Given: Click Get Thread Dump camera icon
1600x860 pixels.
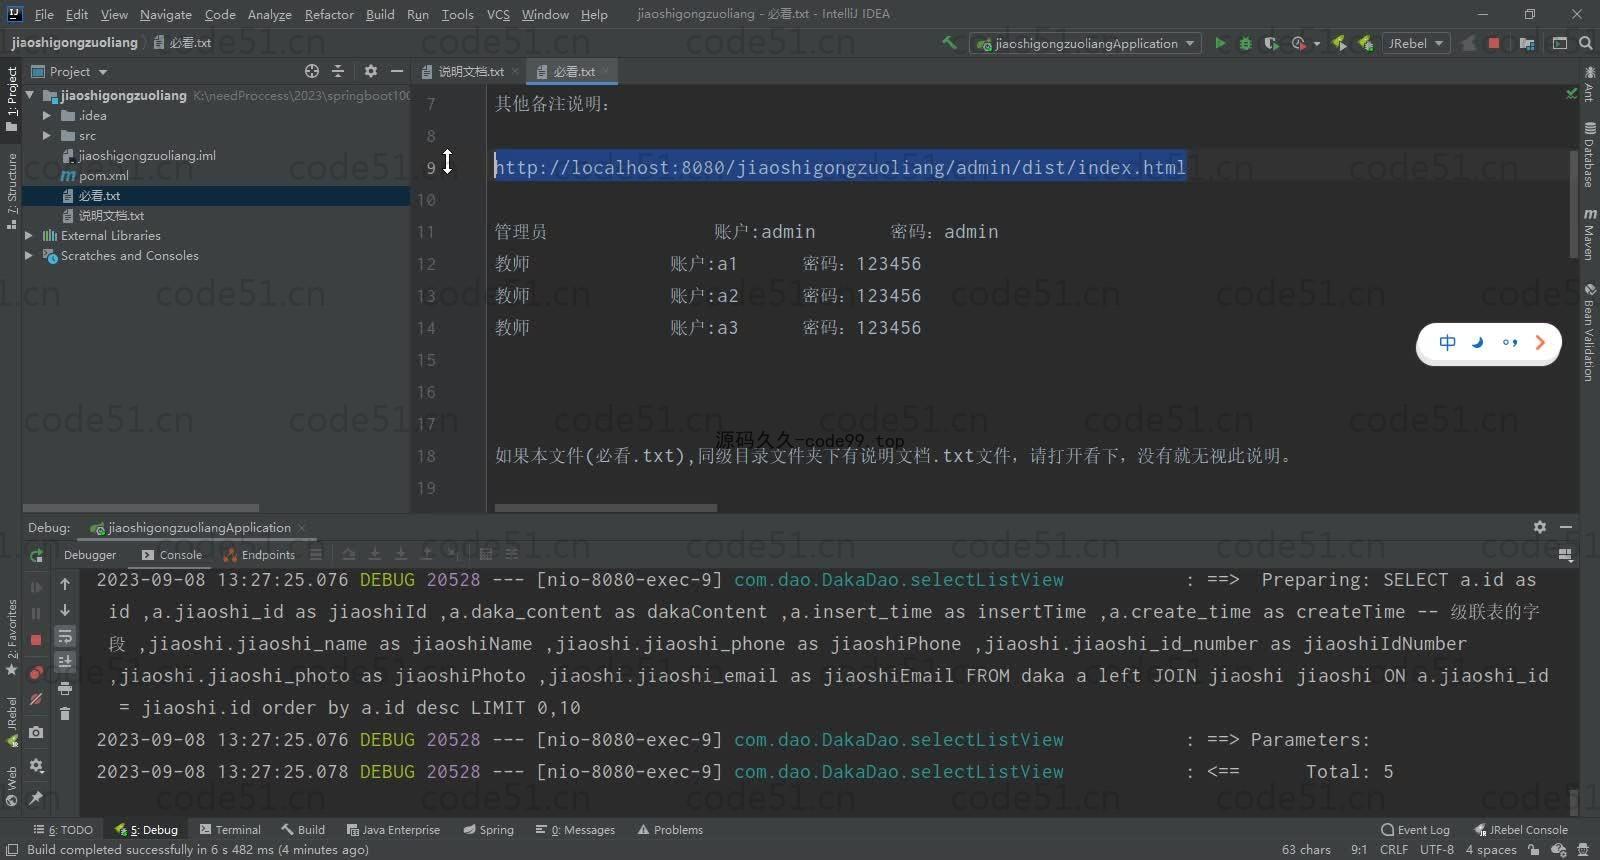Looking at the screenshot, I should (36, 732).
